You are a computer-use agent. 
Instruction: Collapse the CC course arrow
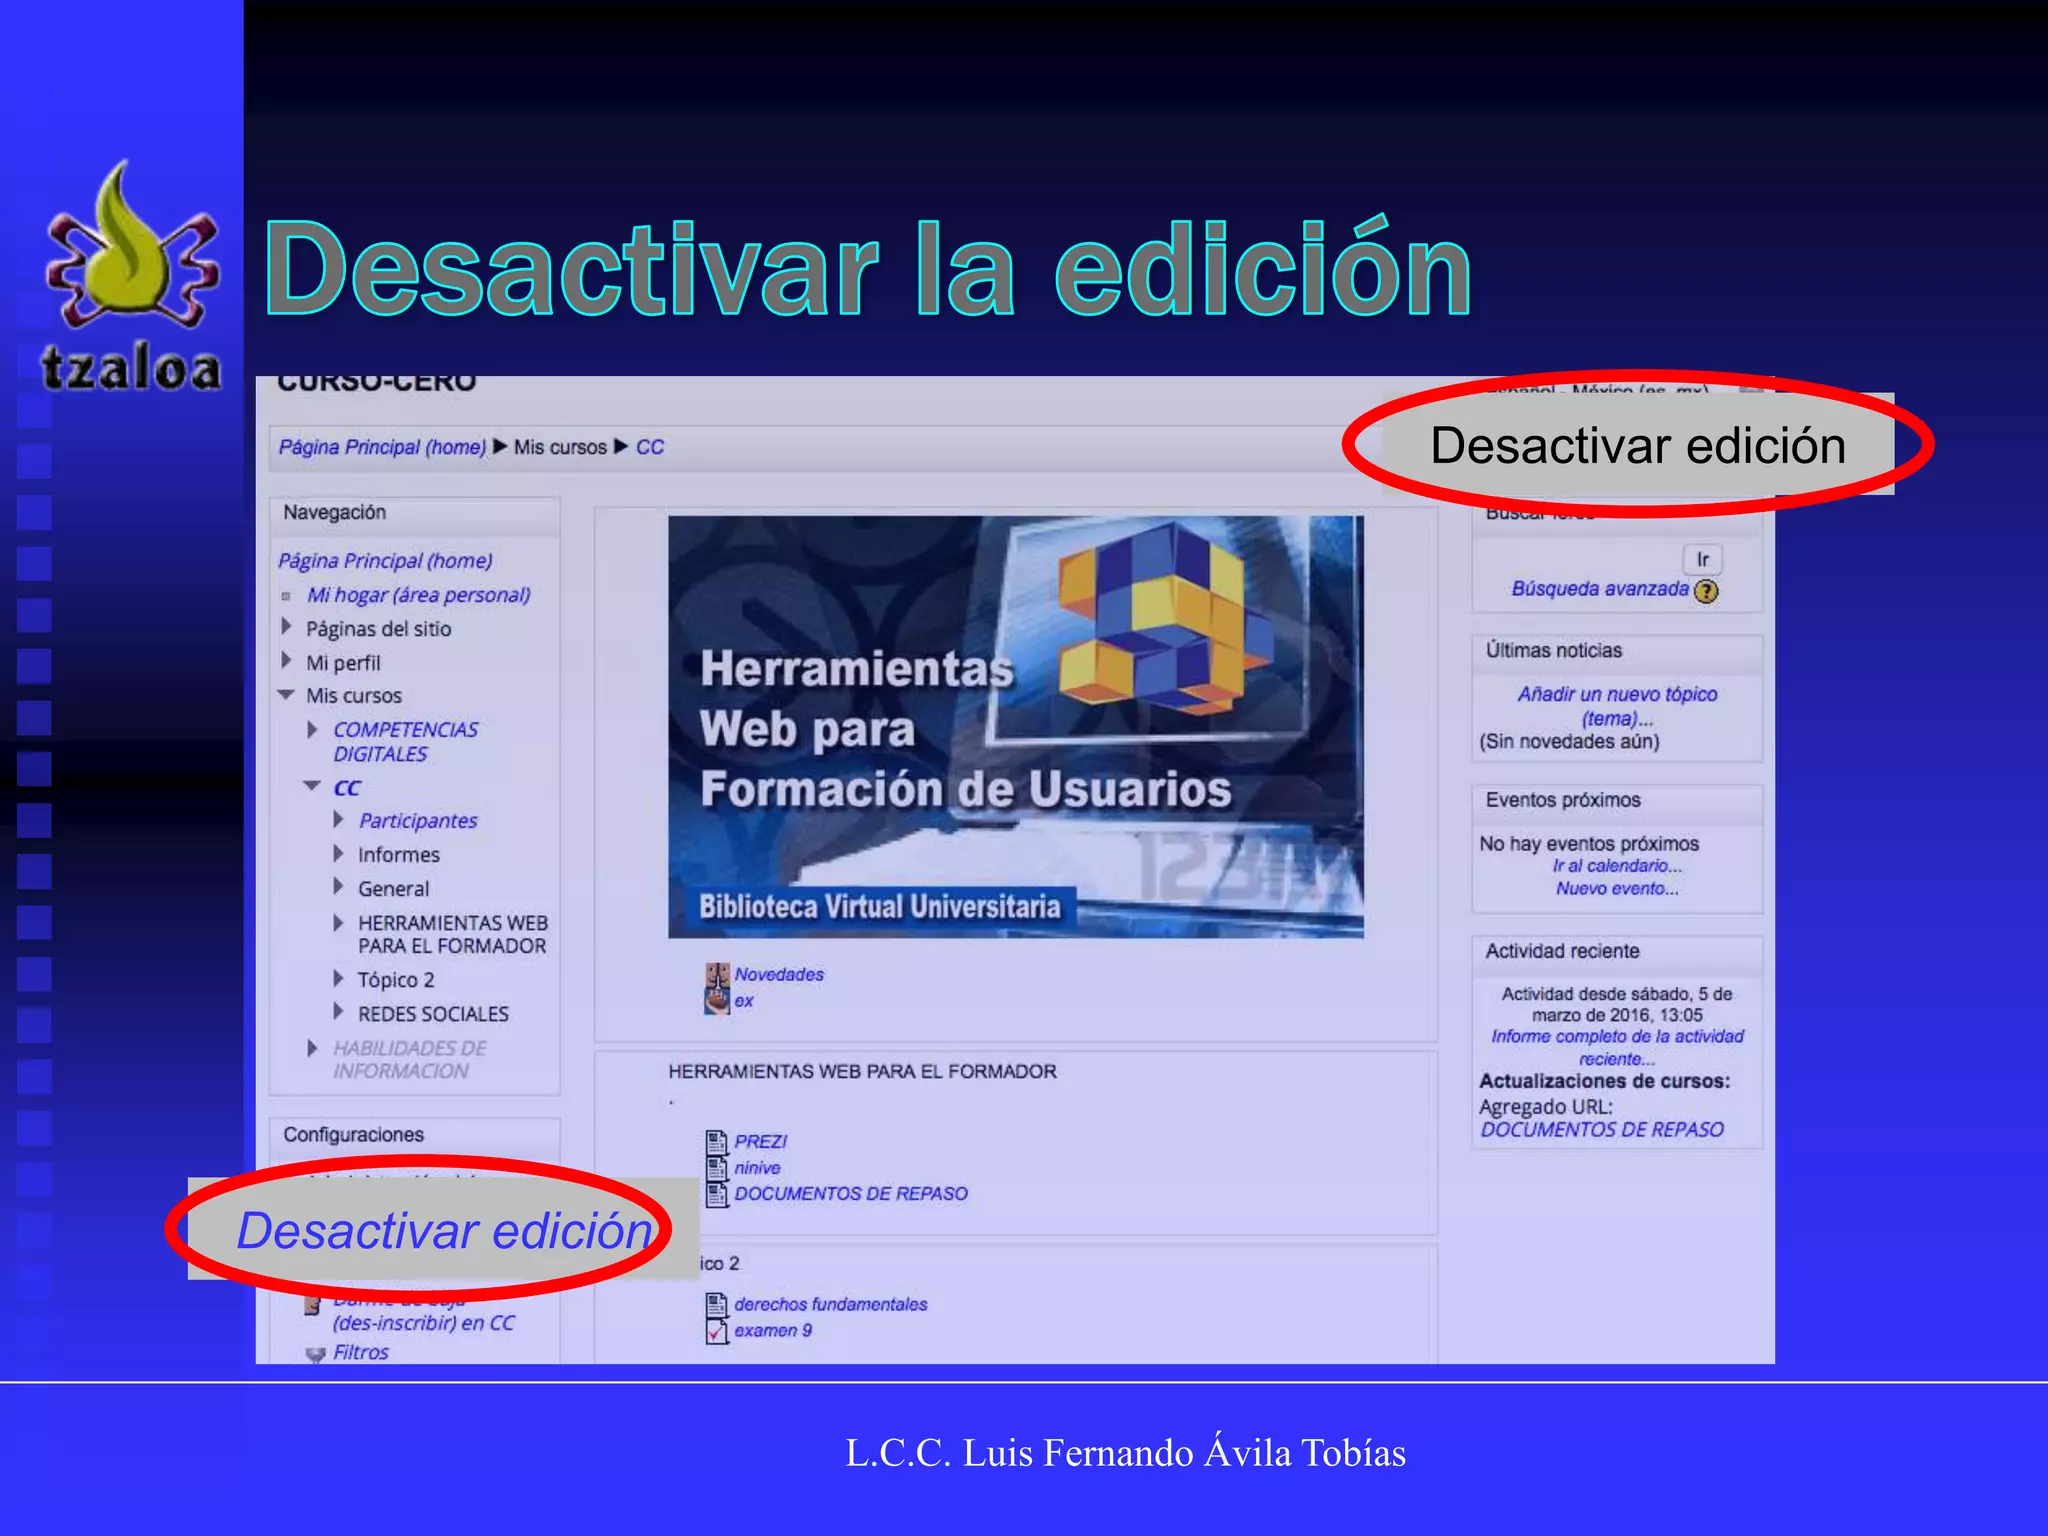[x=312, y=787]
